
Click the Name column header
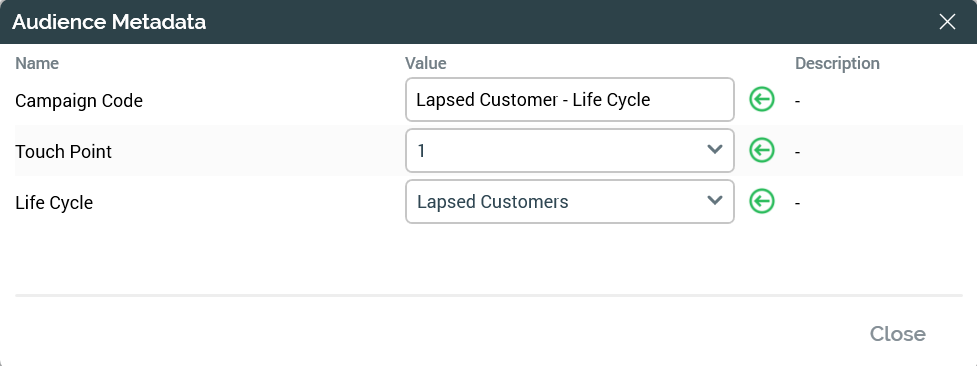37,63
